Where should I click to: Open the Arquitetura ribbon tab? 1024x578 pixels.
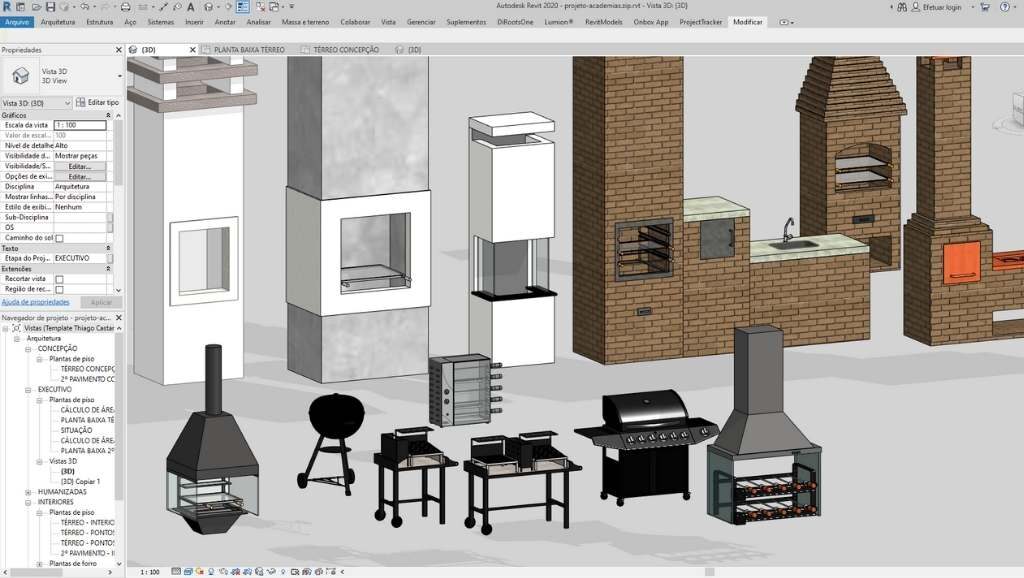(x=58, y=21)
